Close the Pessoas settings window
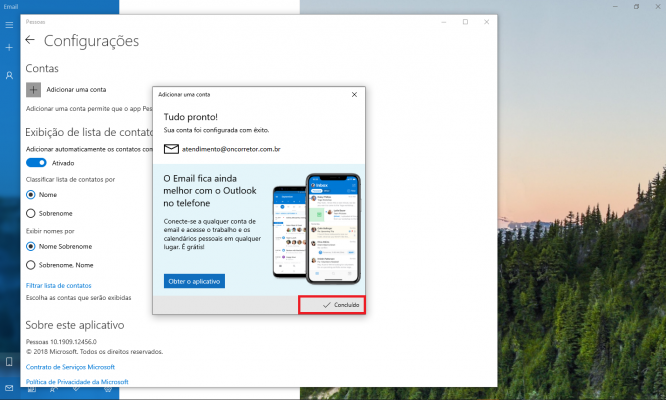 point(487,22)
